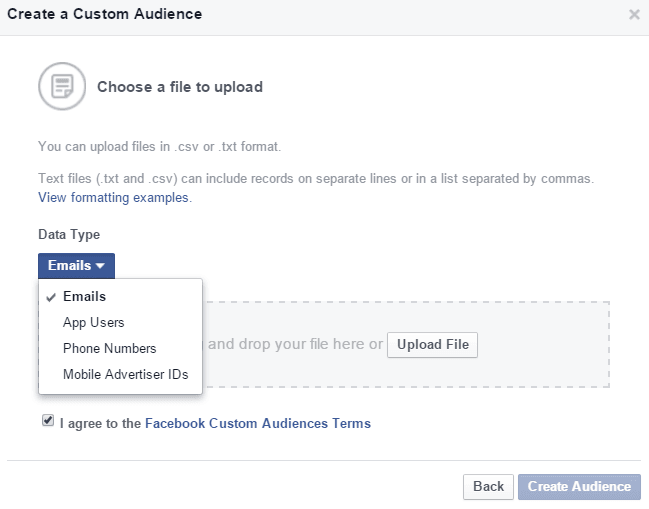Go Back to the previous step
The height and width of the screenshot is (509, 649).
pyautogui.click(x=488, y=487)
